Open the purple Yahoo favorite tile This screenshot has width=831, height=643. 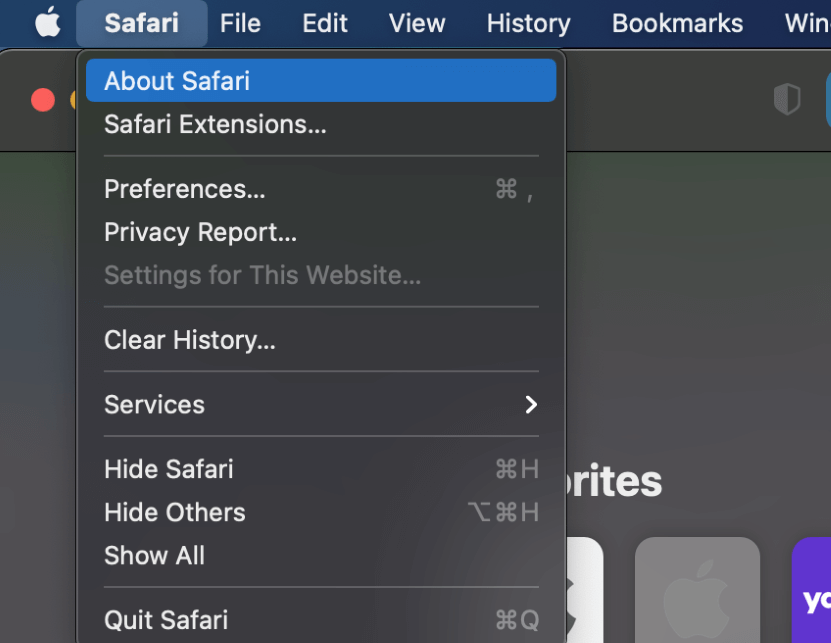[812, 590]
